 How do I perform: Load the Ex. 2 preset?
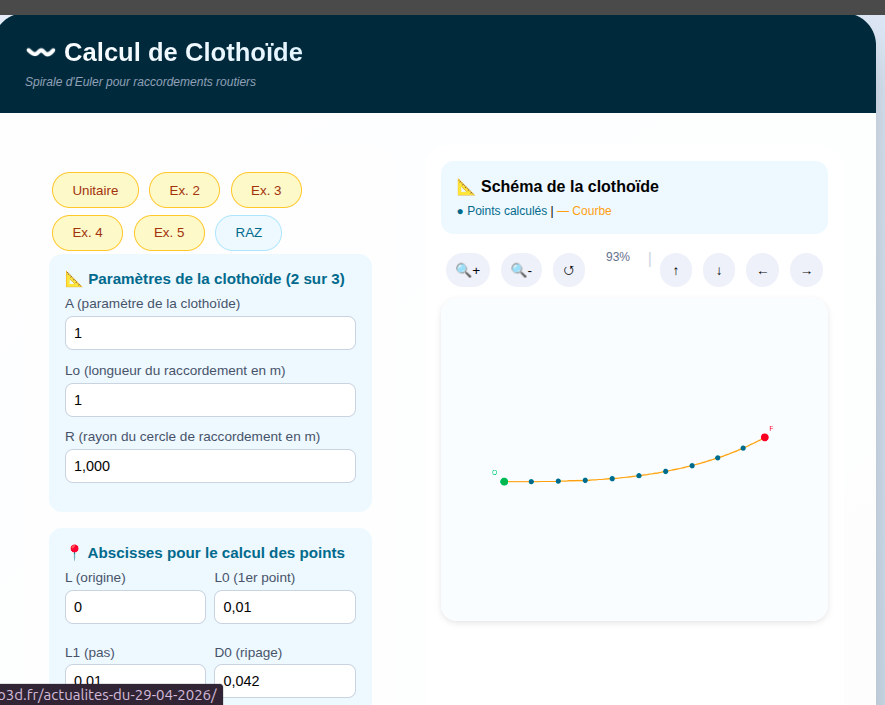[184, 190]
